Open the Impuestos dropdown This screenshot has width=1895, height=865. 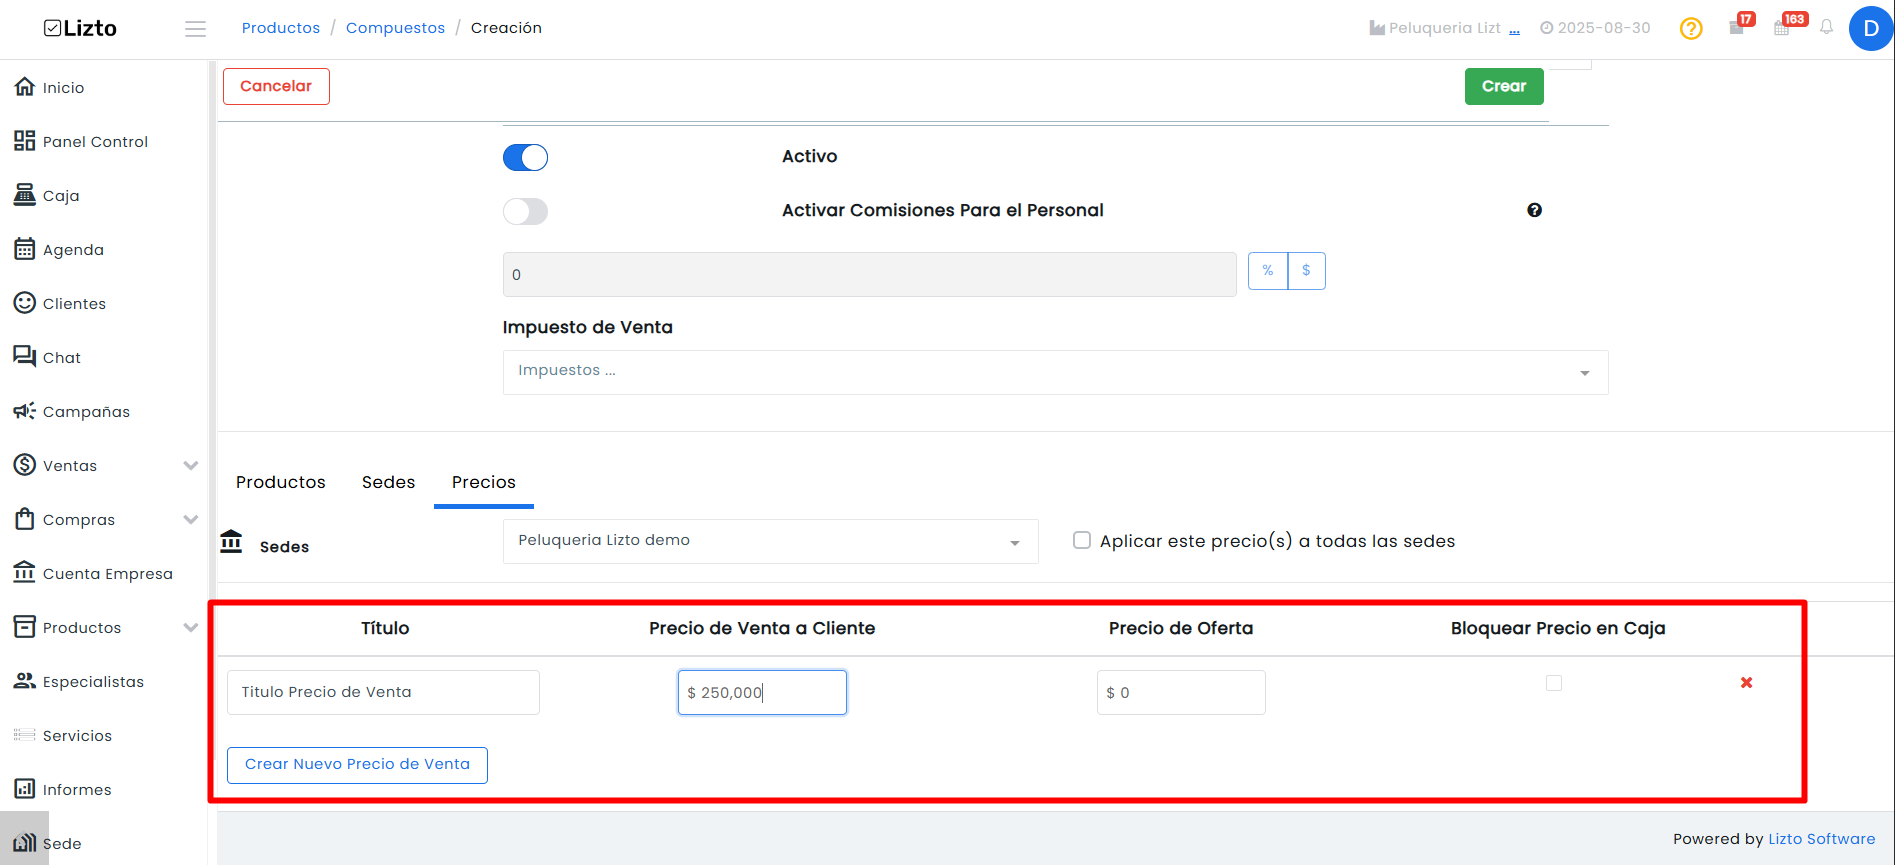pos(1055,372)
